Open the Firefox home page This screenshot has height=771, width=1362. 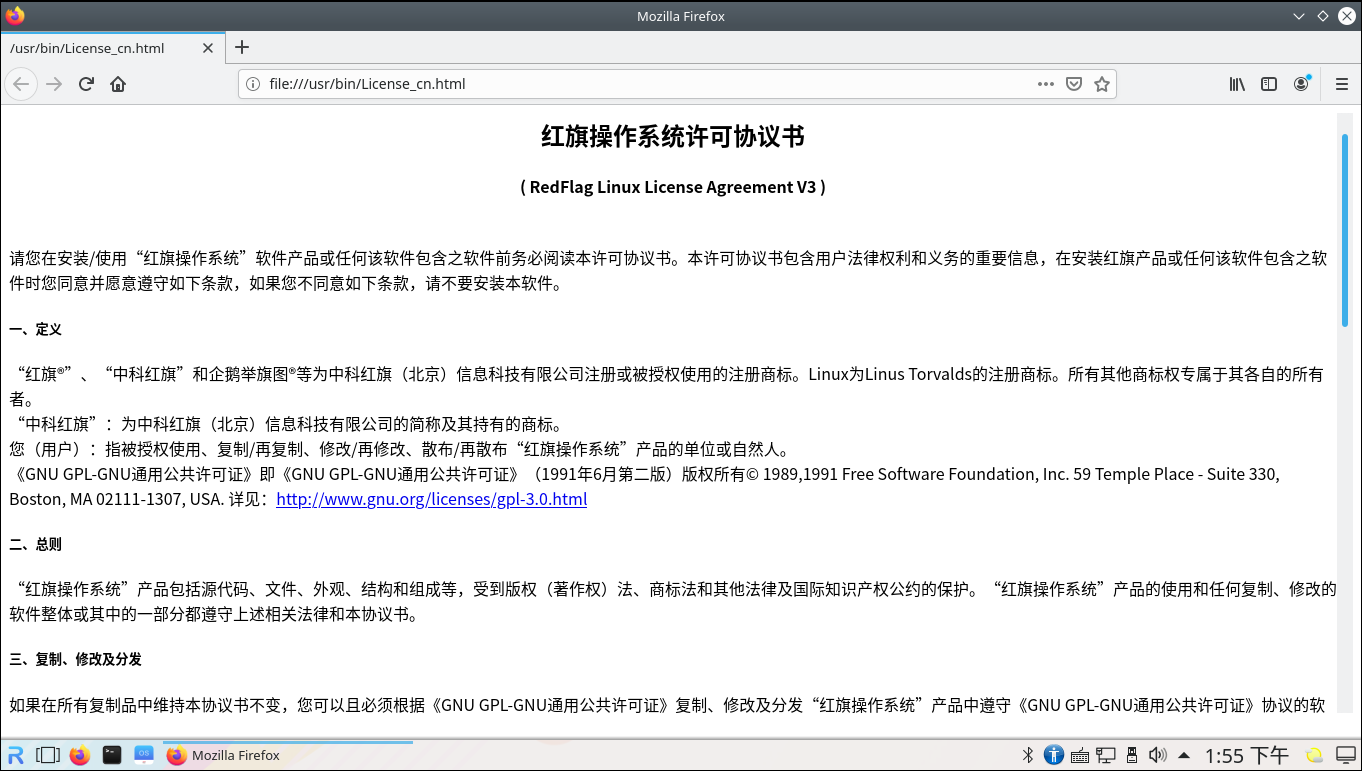coord(118,84)
